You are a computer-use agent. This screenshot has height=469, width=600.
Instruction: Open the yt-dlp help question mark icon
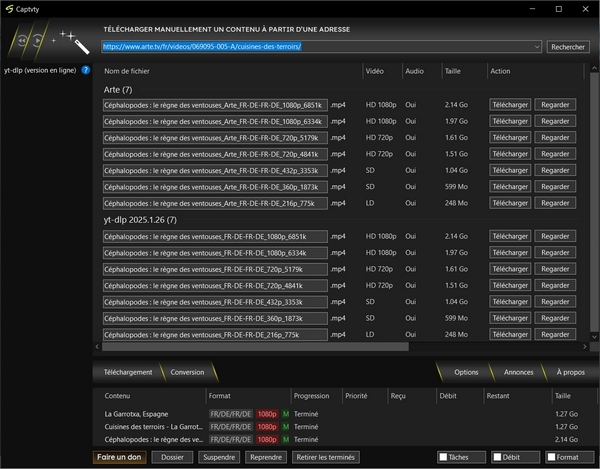86,70
